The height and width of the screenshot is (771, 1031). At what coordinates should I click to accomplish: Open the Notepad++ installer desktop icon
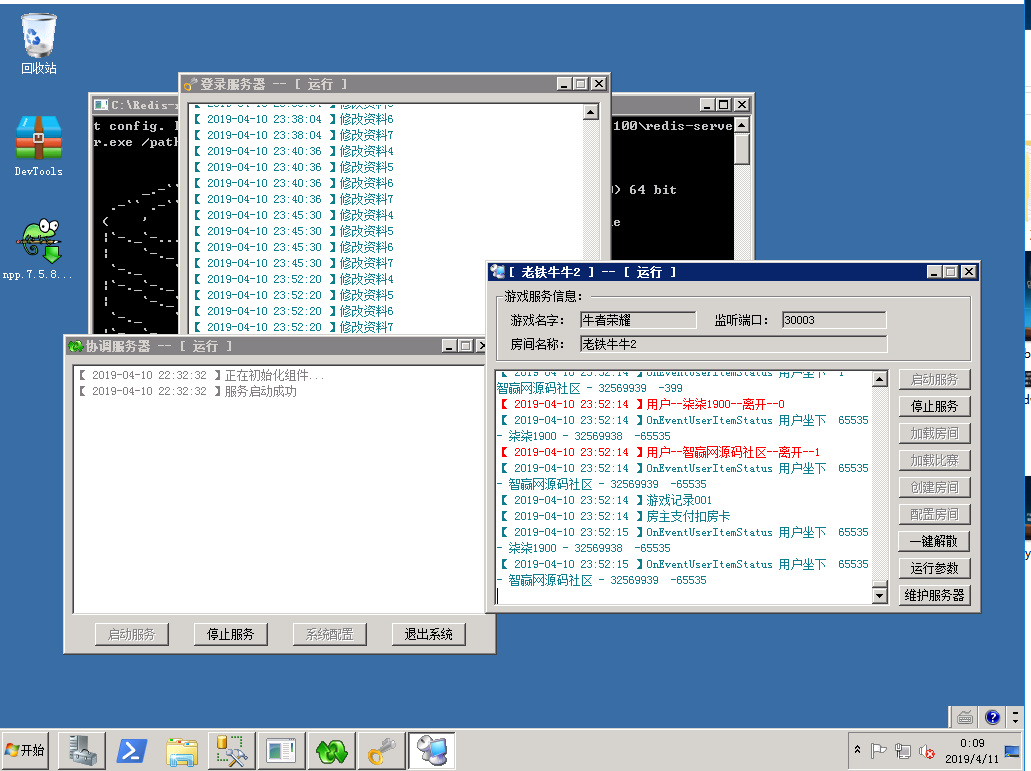pyautogui.click(x=38, y=243)
